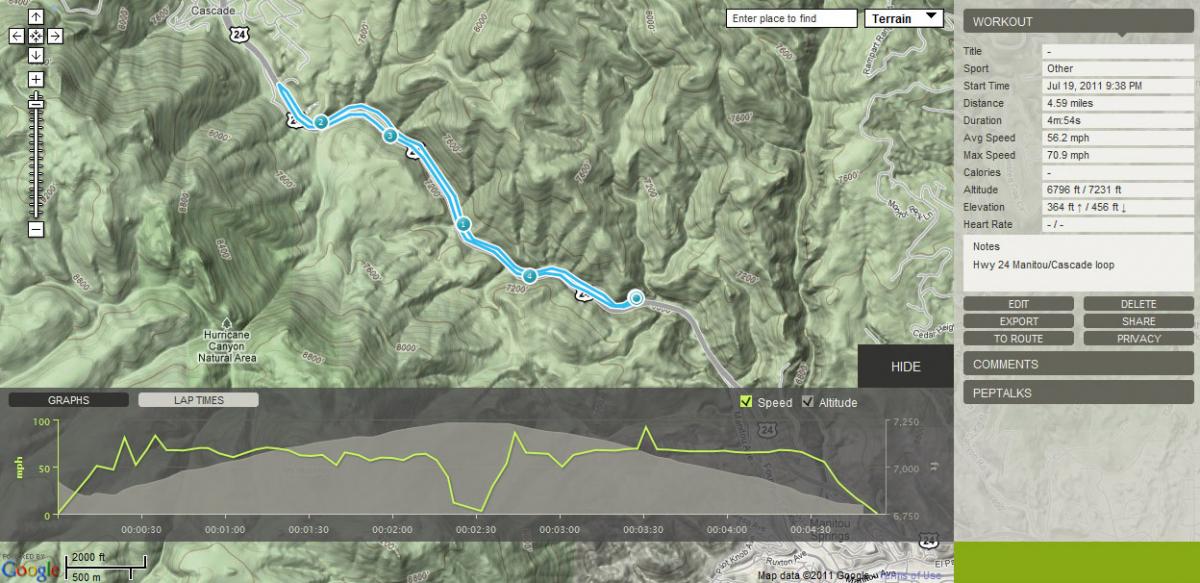The width and height of the screenshot is (1200, 583).
Task: Select route lap marker 4
Action: click(x=530, y=275)
